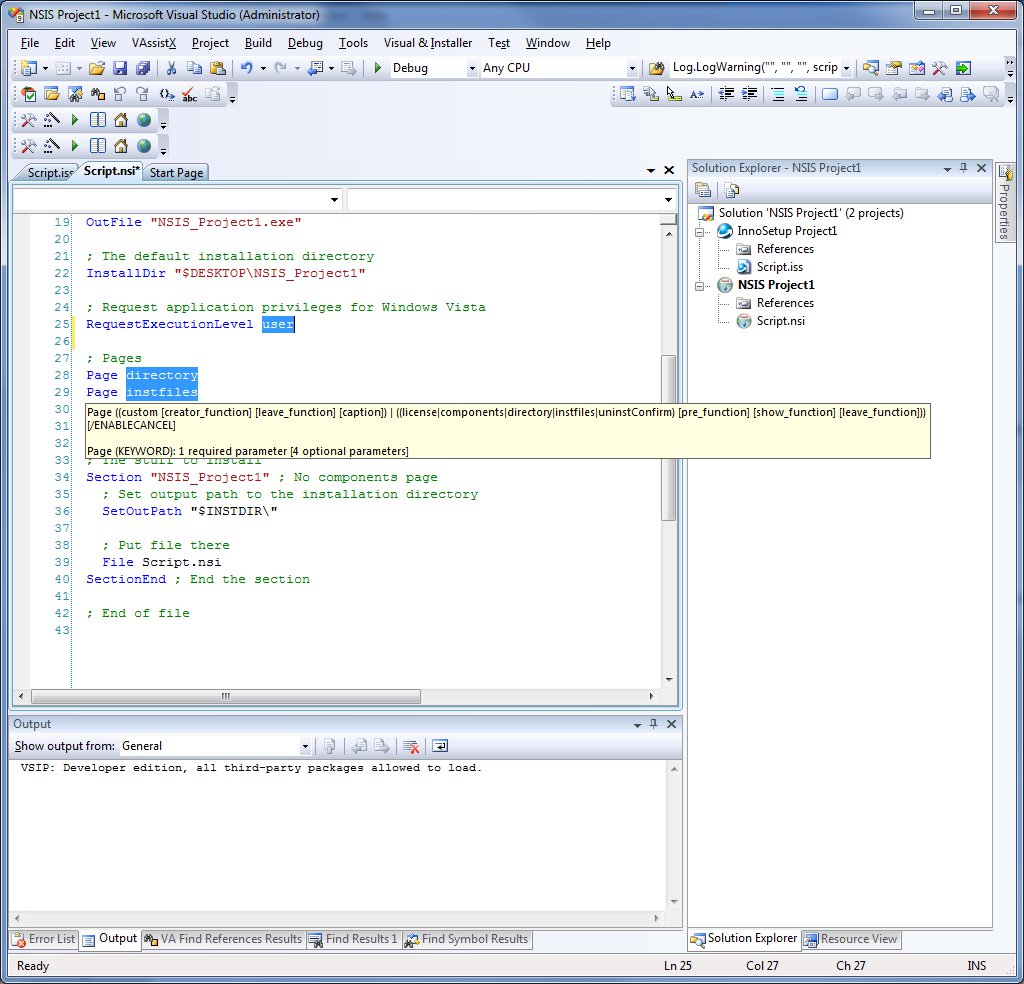Click the Paste clipboard icon

[217, 68]
